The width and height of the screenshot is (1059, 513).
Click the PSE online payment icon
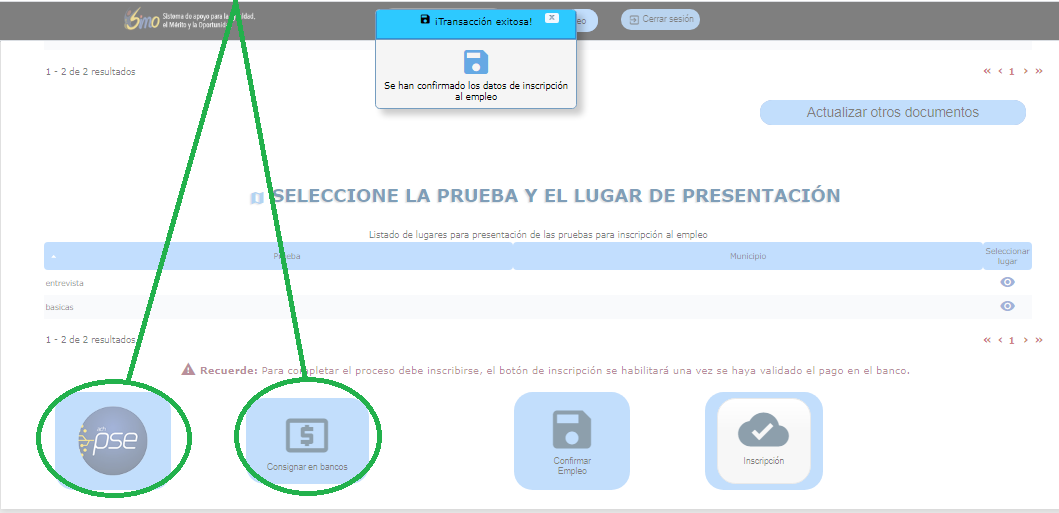pos(113,439)
